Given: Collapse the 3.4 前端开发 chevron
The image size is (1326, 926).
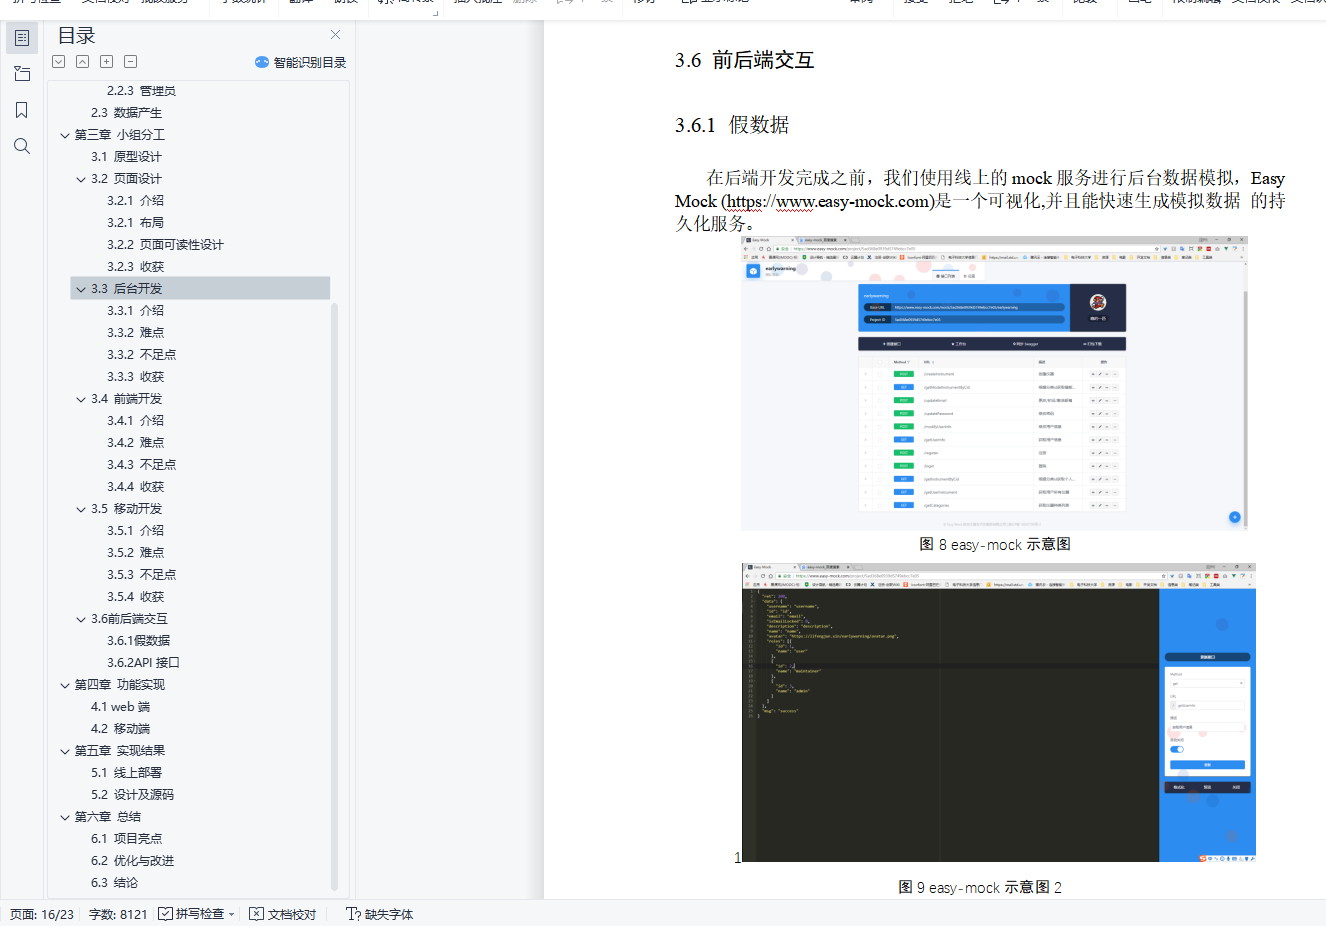Looking at the screenshot, I should pos(81,399).
